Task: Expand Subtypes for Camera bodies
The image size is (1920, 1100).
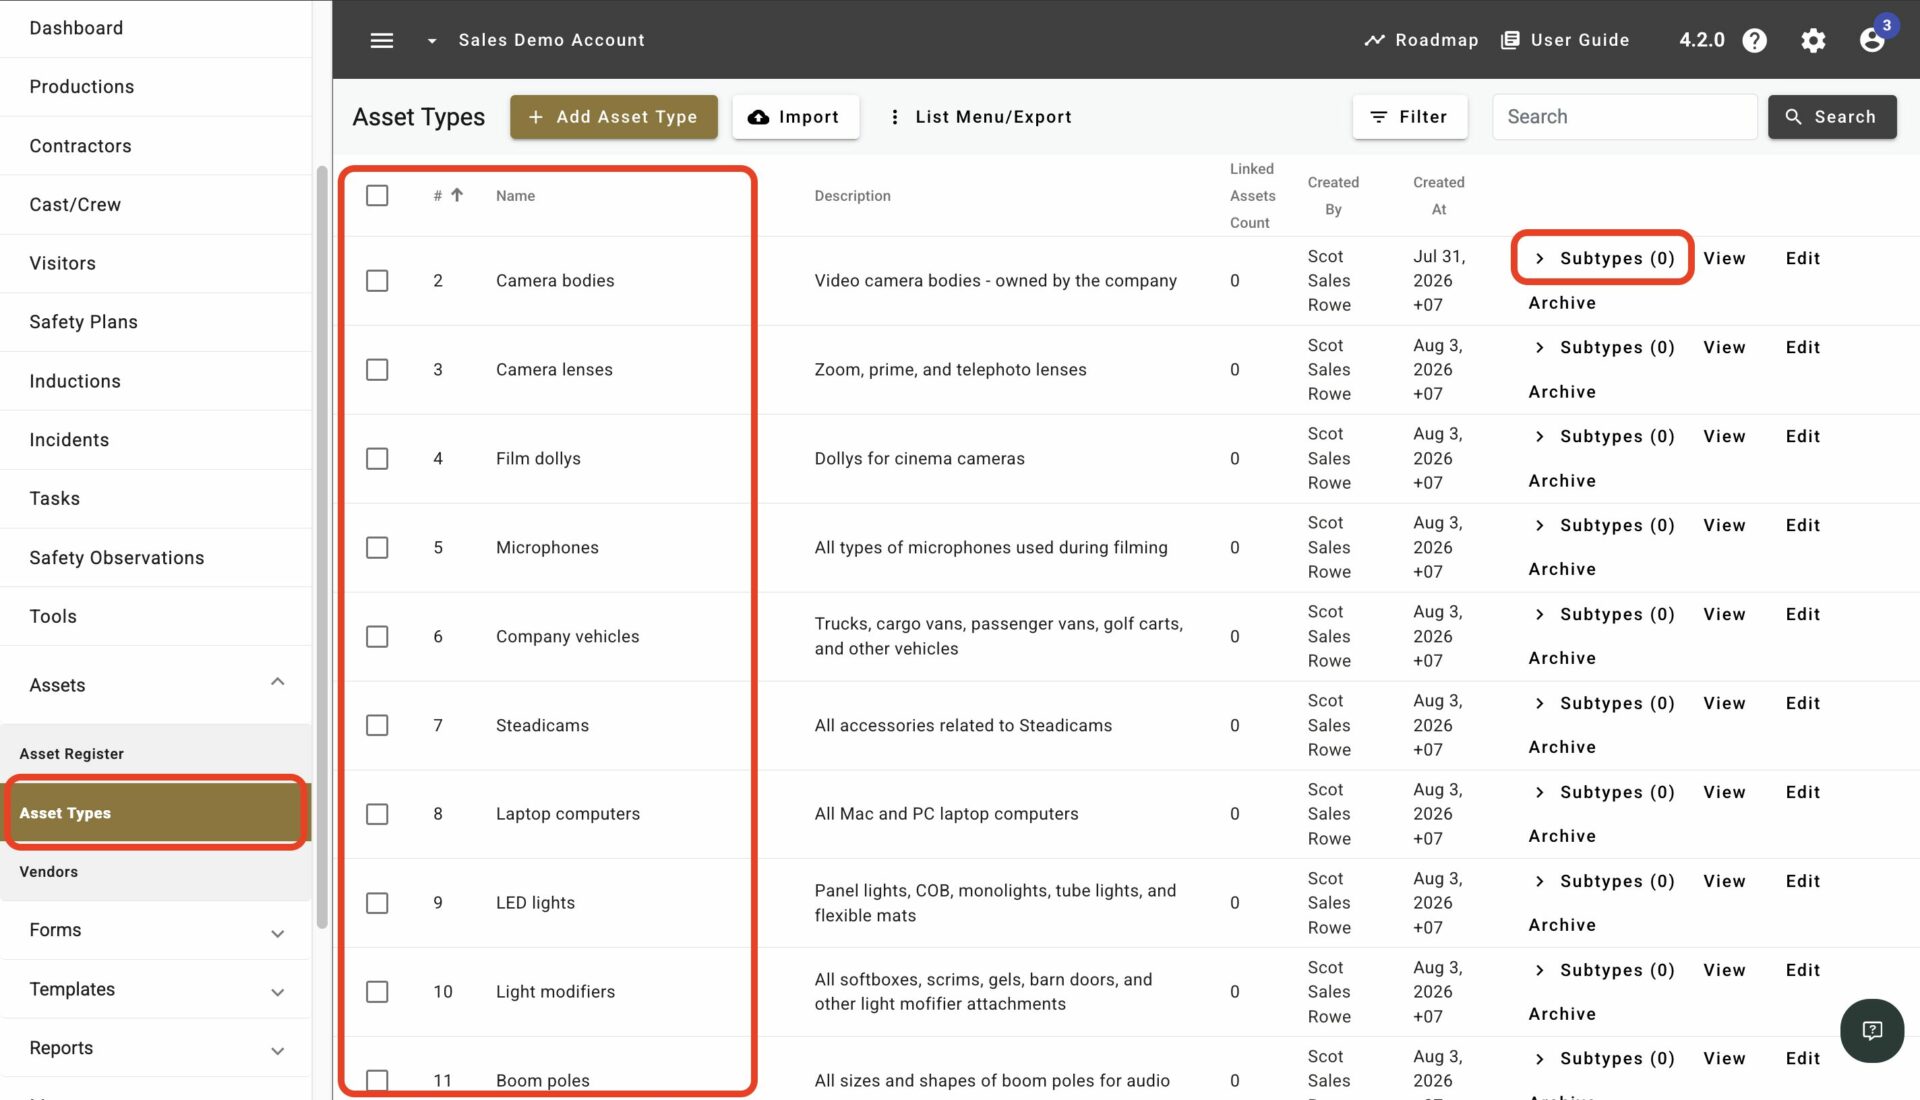Action: point(1603,258)
